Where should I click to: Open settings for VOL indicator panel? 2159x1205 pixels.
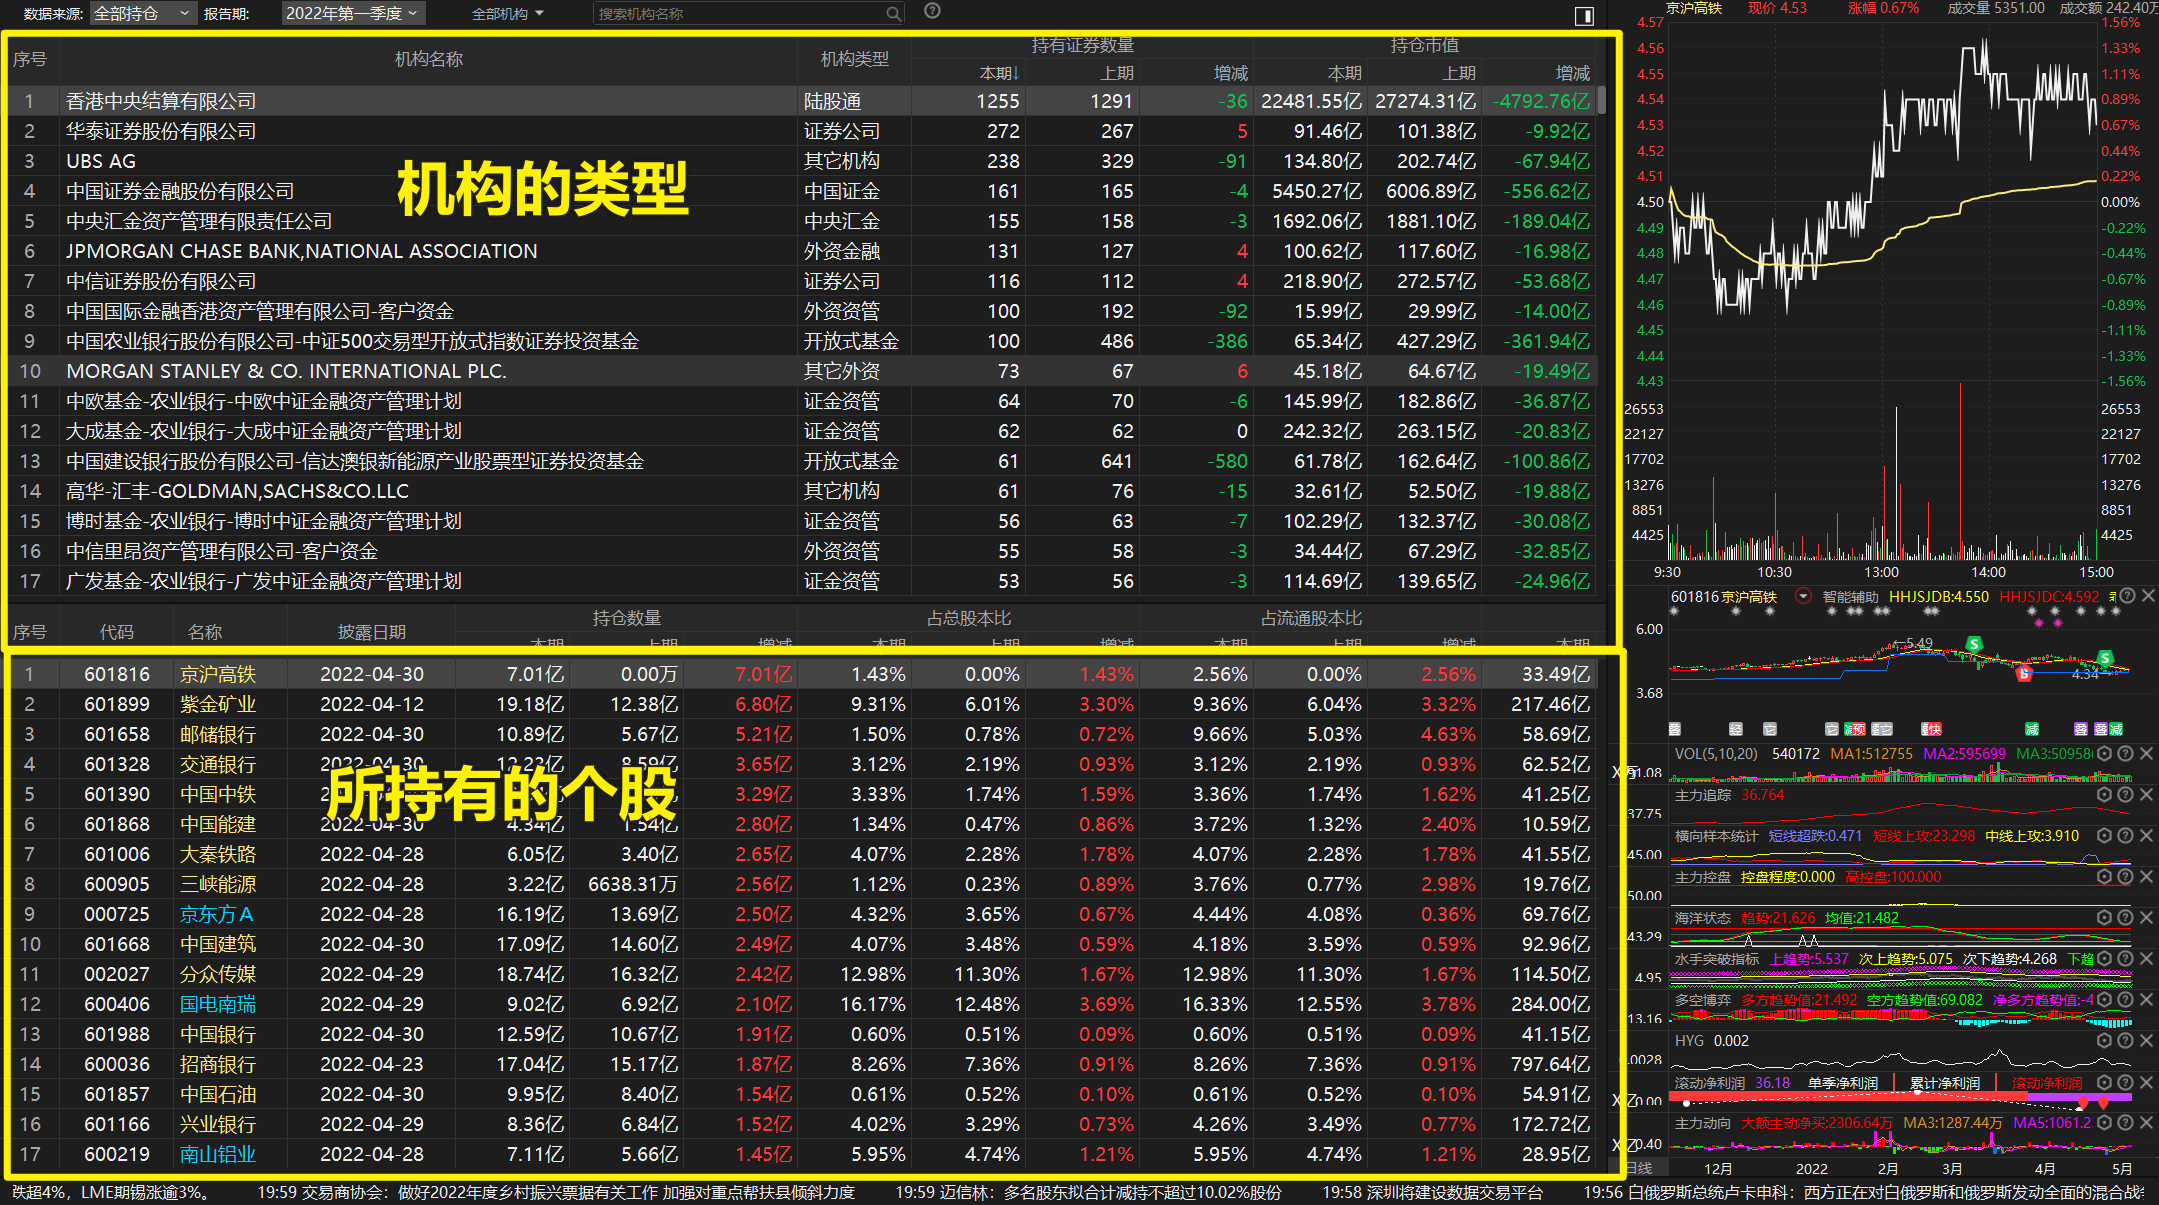coord(2104,754)
